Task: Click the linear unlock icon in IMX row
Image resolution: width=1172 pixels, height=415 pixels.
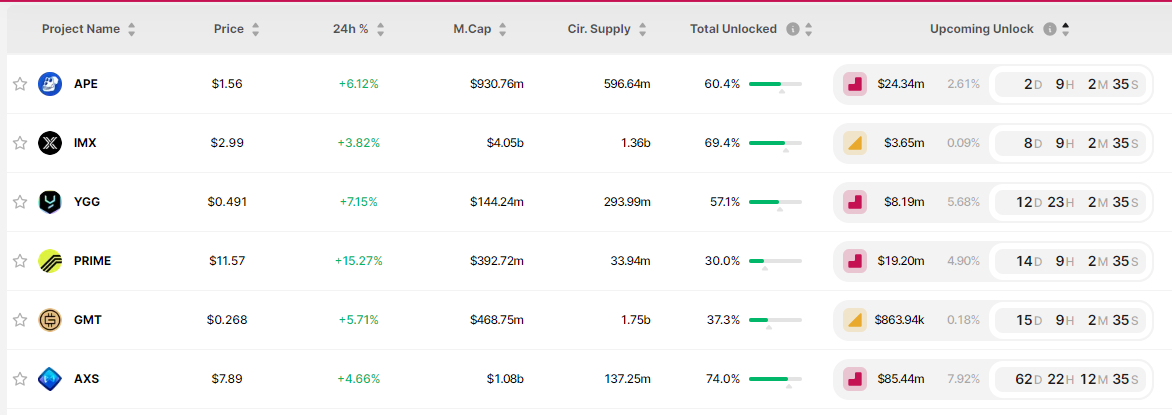Action: 854,143
